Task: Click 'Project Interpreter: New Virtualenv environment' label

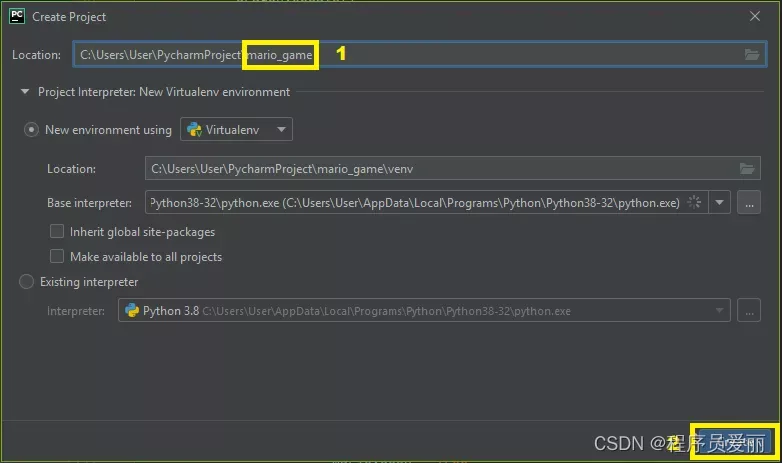Action: 164,92
